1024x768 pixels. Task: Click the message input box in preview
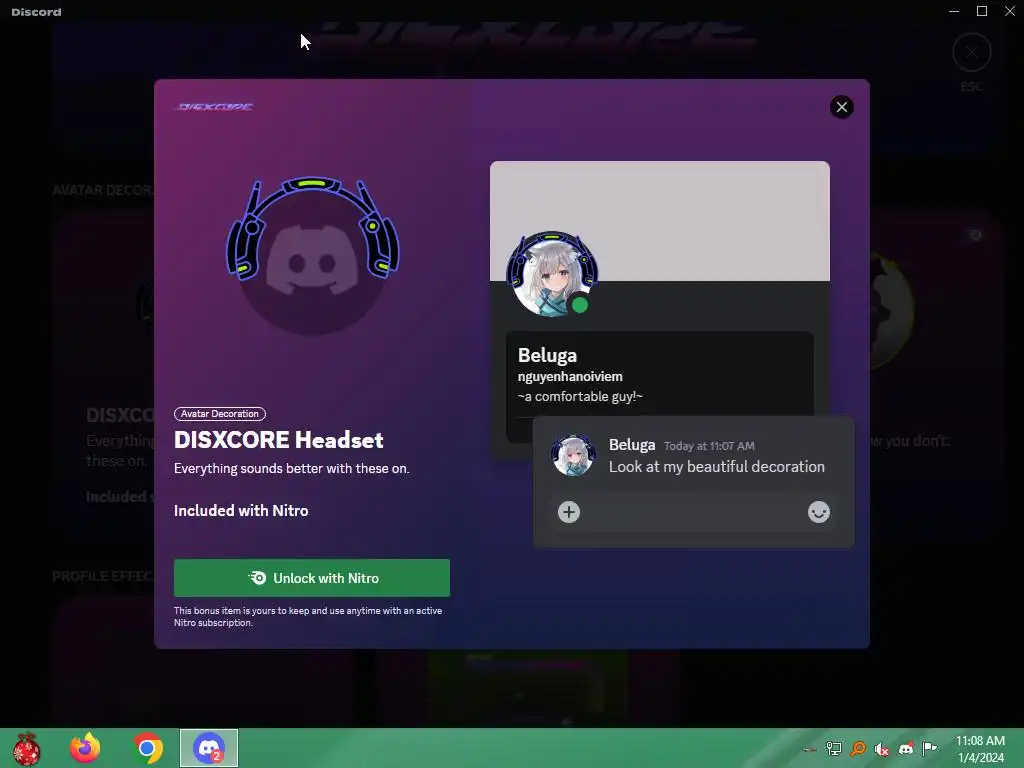[x=694, y=512]
